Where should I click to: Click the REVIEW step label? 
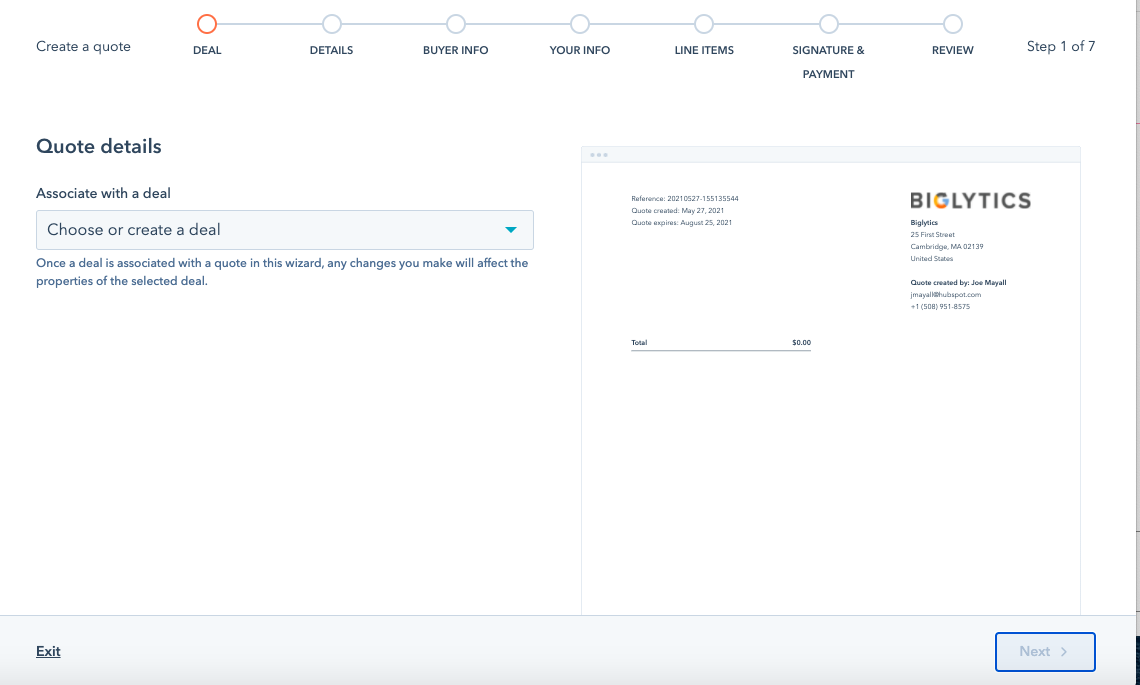[952, 50]
